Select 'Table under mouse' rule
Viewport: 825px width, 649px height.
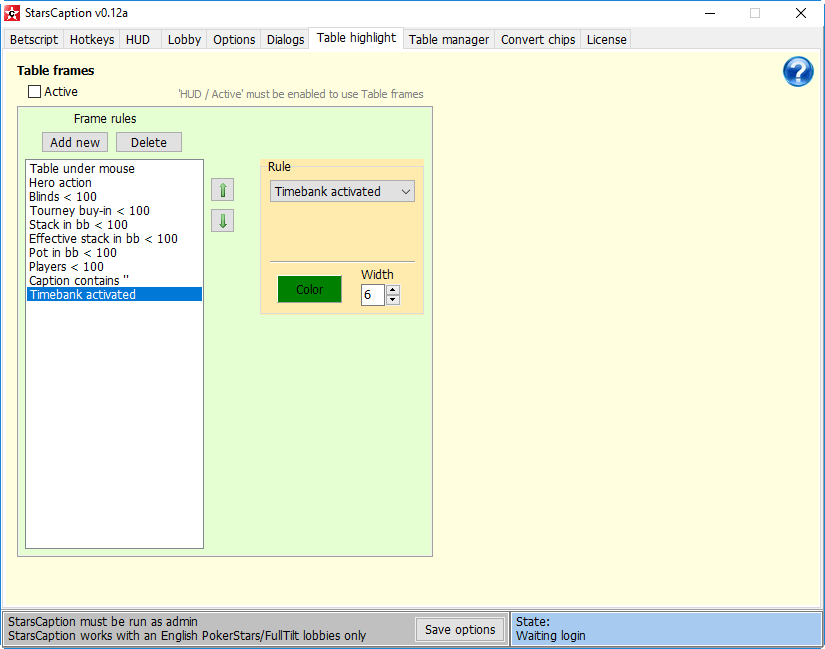tap(114, 168)
